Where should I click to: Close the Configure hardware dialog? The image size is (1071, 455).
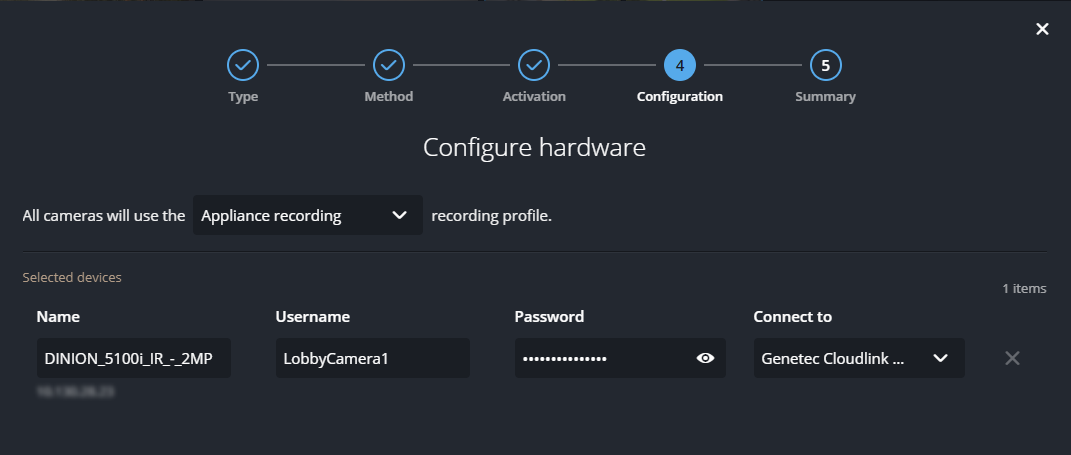click(x=1042, y=29)
